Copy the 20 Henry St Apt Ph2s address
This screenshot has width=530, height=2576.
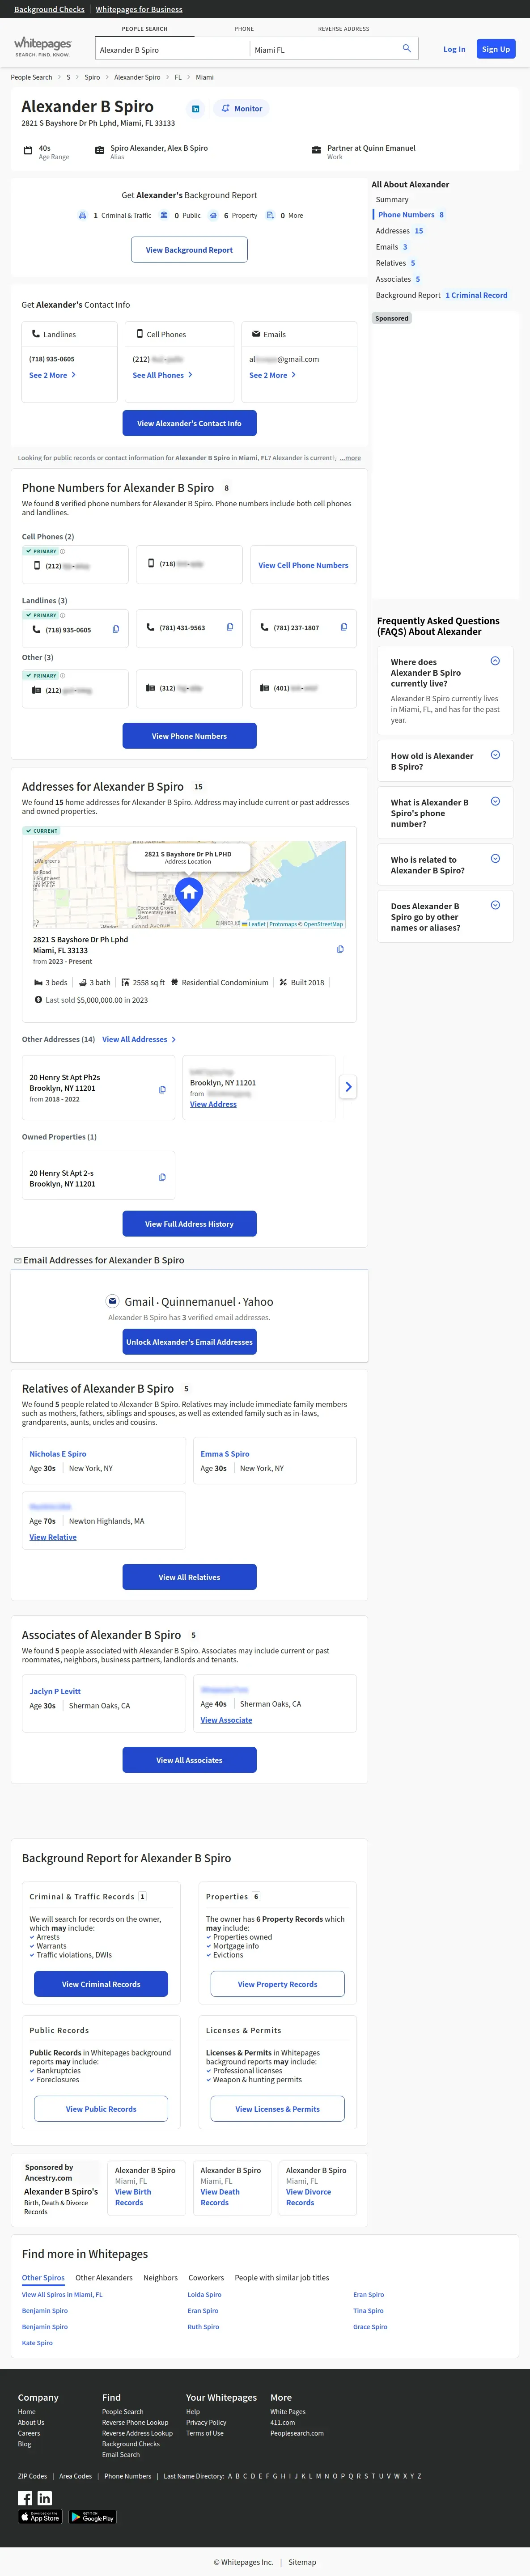tap(162, 1089)
